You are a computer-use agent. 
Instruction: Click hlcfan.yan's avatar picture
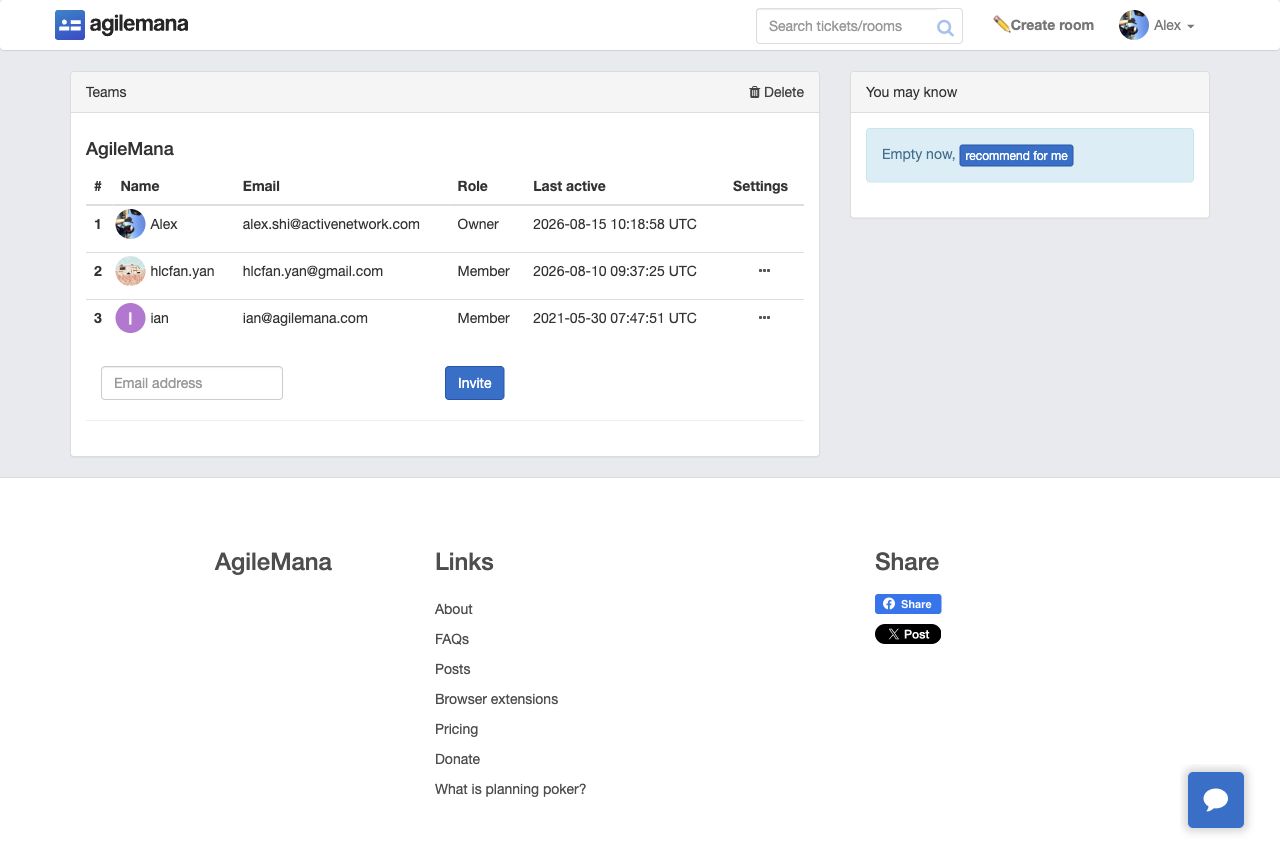pos(130,271)
